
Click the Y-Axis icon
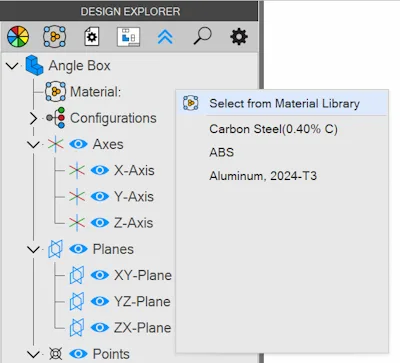77,196
